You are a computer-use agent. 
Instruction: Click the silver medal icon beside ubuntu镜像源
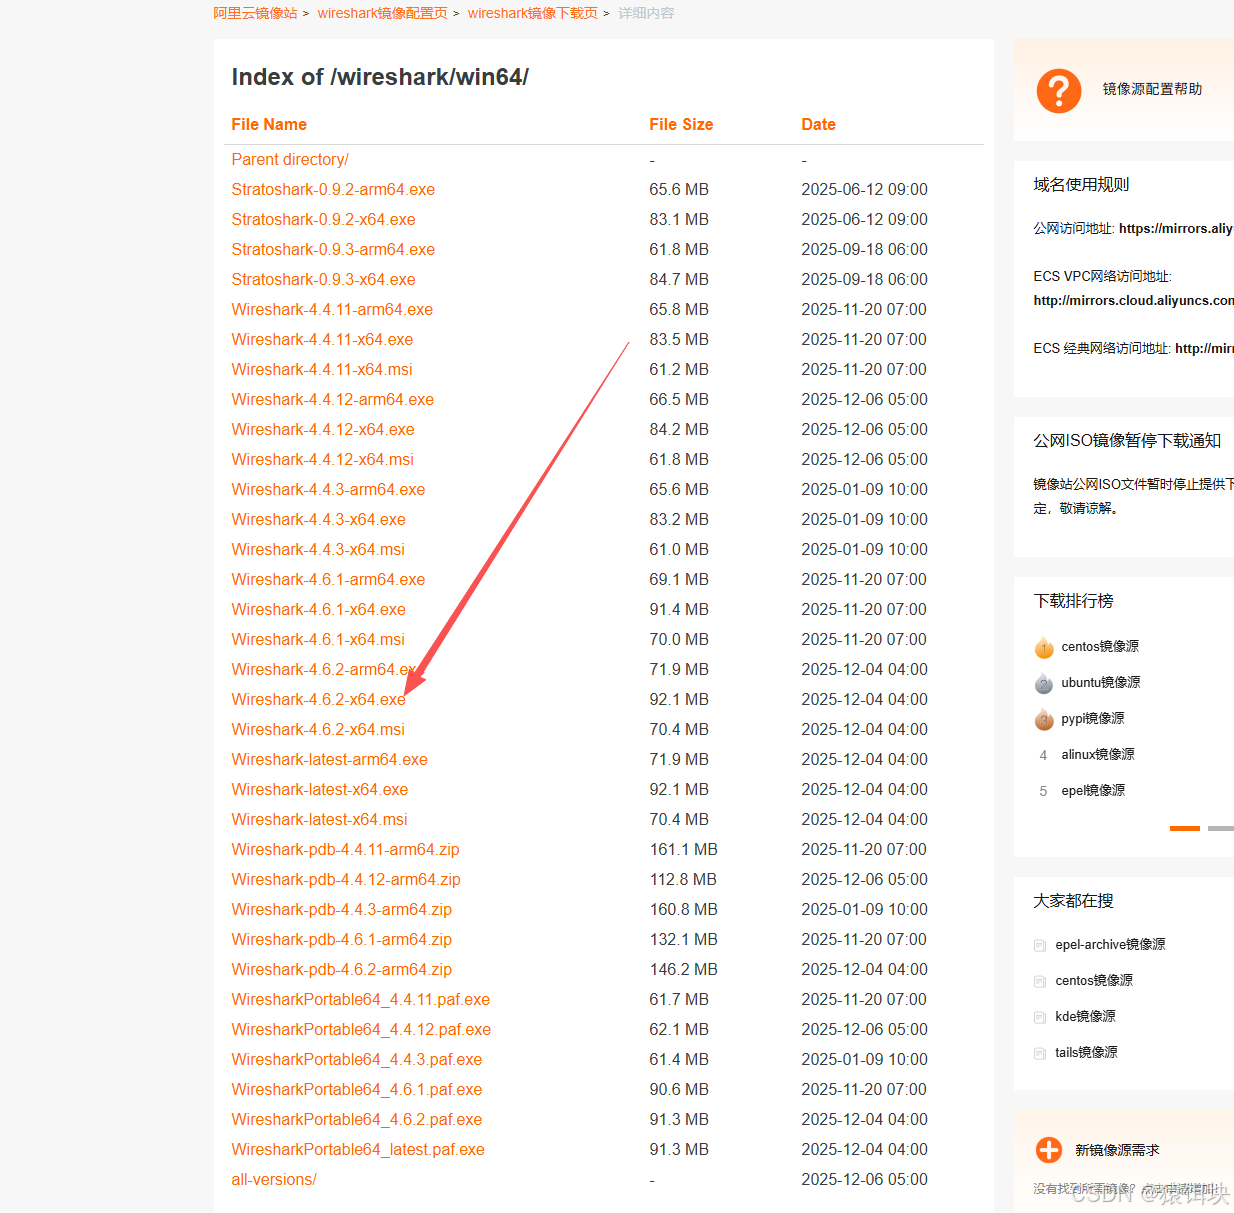coord(1044,683)
